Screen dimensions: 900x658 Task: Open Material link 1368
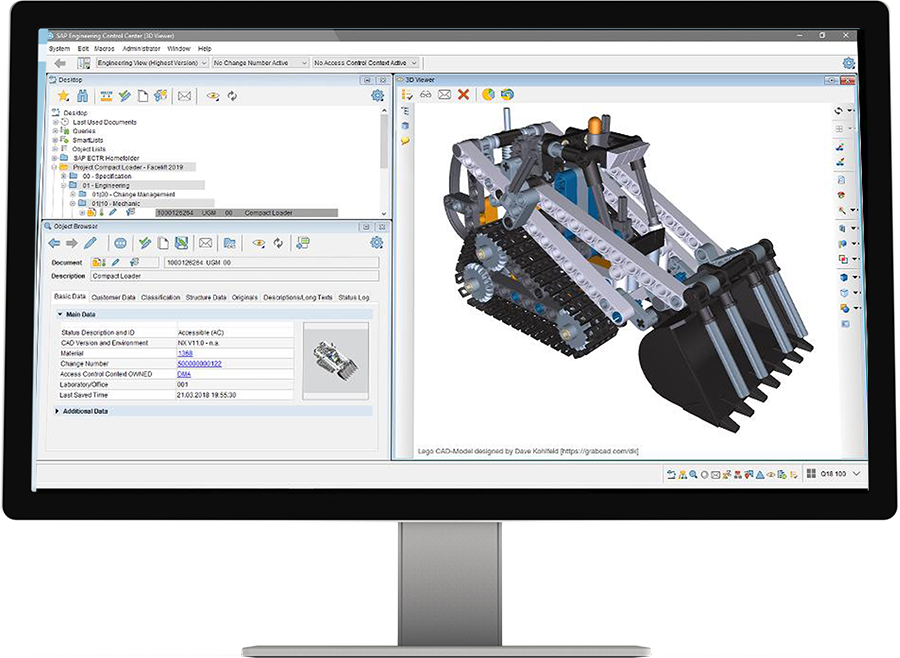(185, 354)
